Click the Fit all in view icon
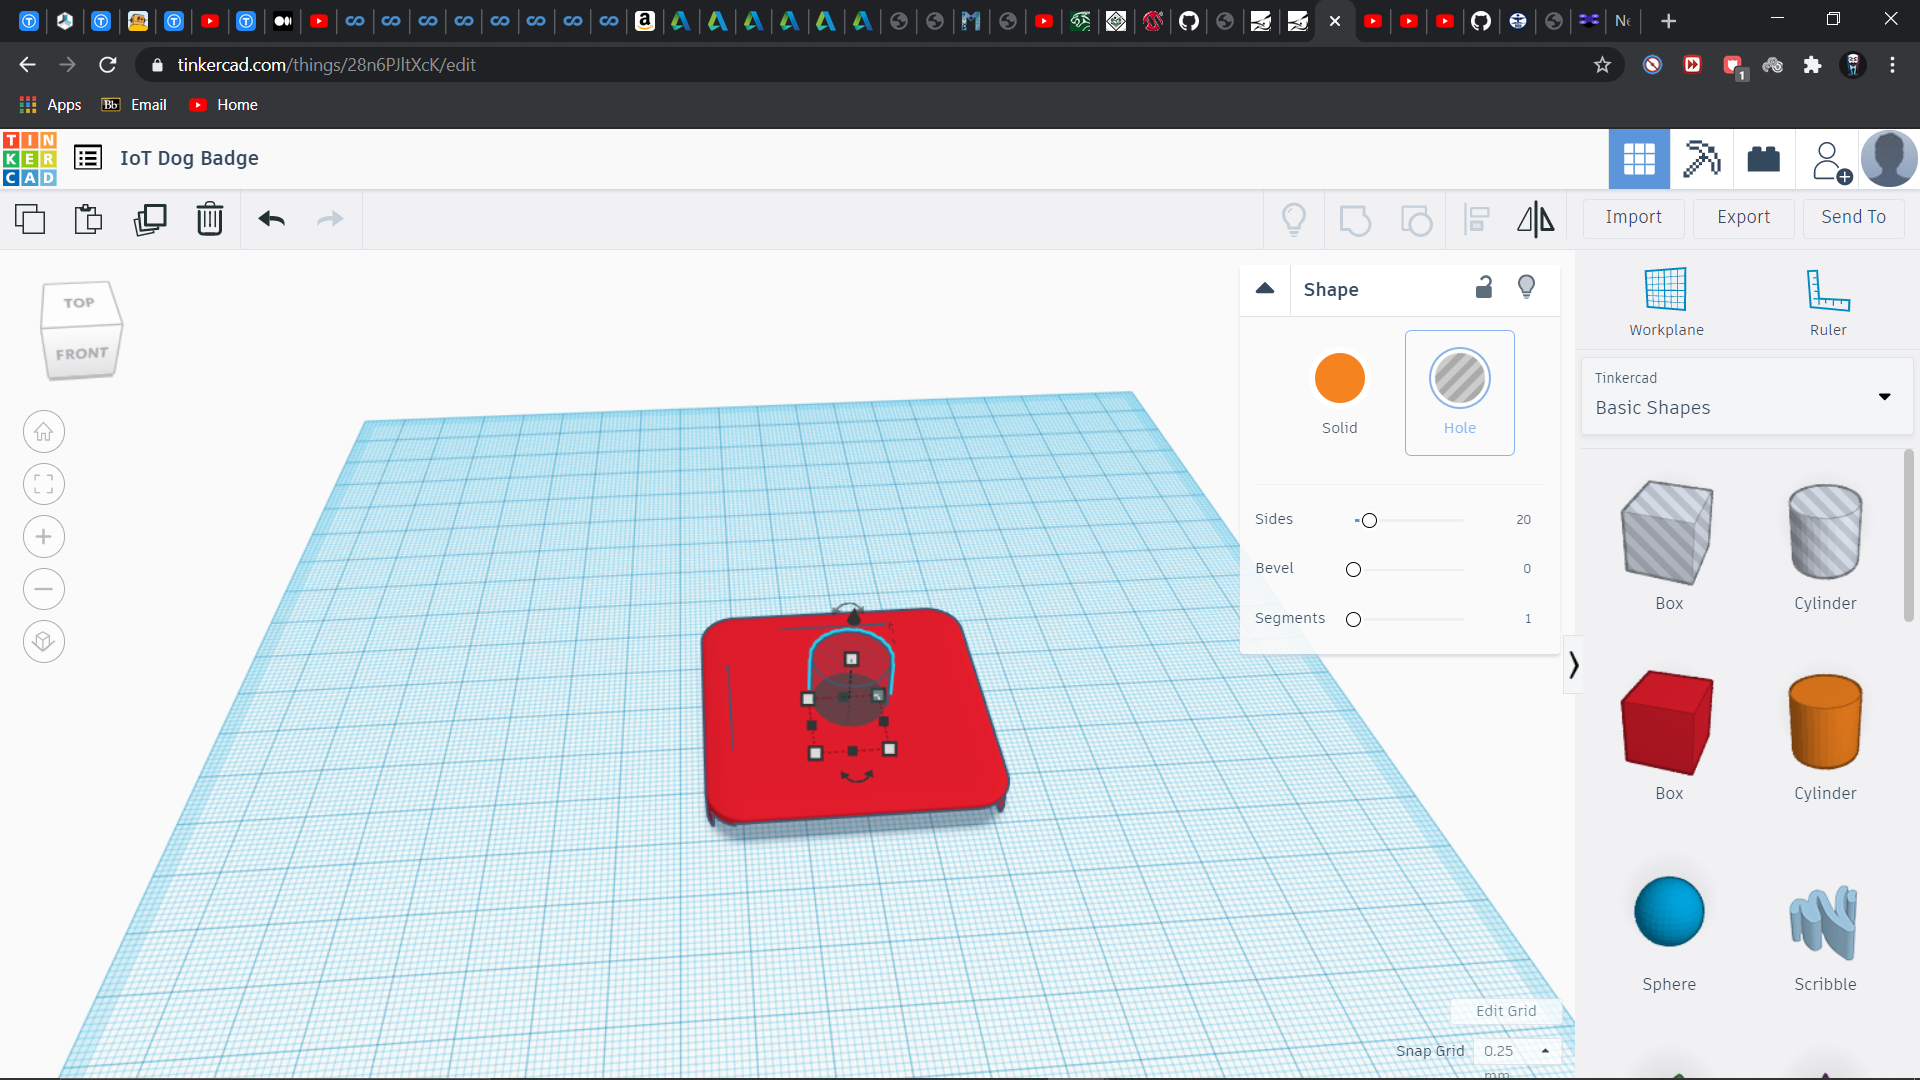This screenshot has width=1920, height=1080. coord(44,485)
